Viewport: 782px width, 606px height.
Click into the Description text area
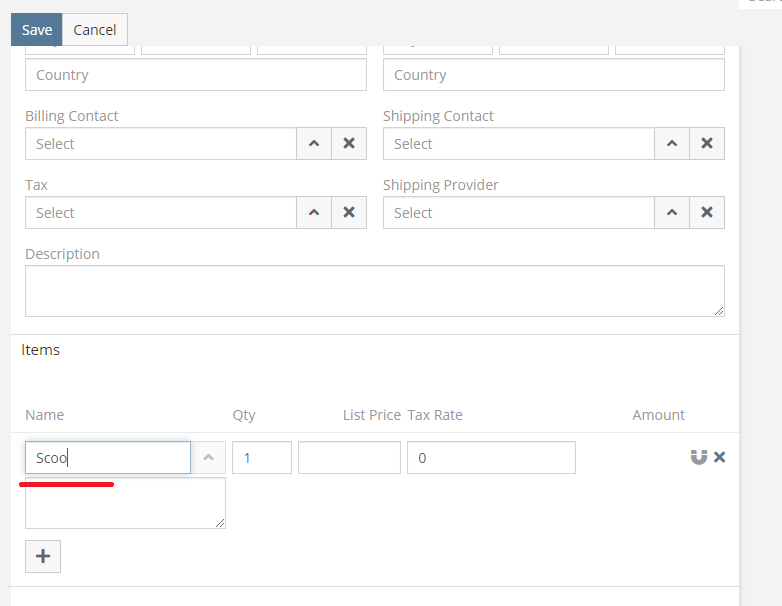[x=375, y=291]
